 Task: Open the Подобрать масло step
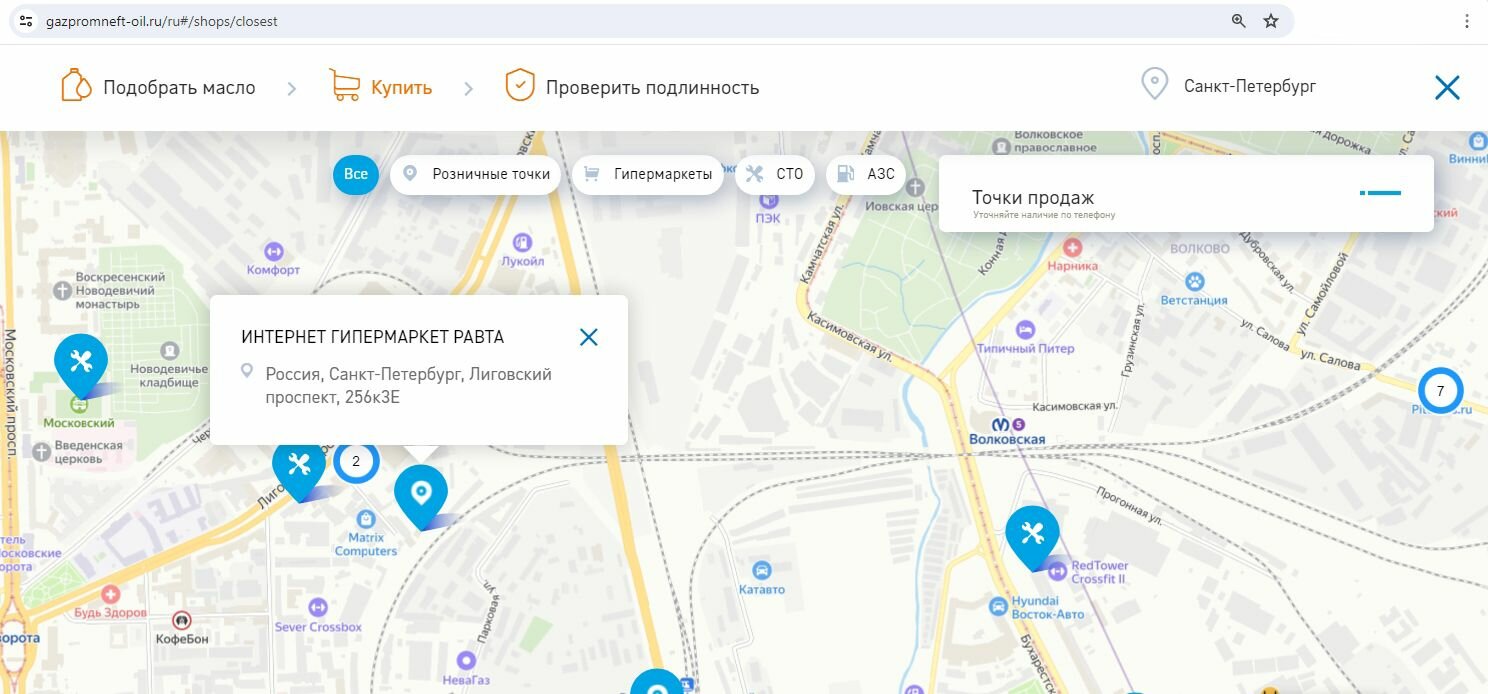pos(179,87)
